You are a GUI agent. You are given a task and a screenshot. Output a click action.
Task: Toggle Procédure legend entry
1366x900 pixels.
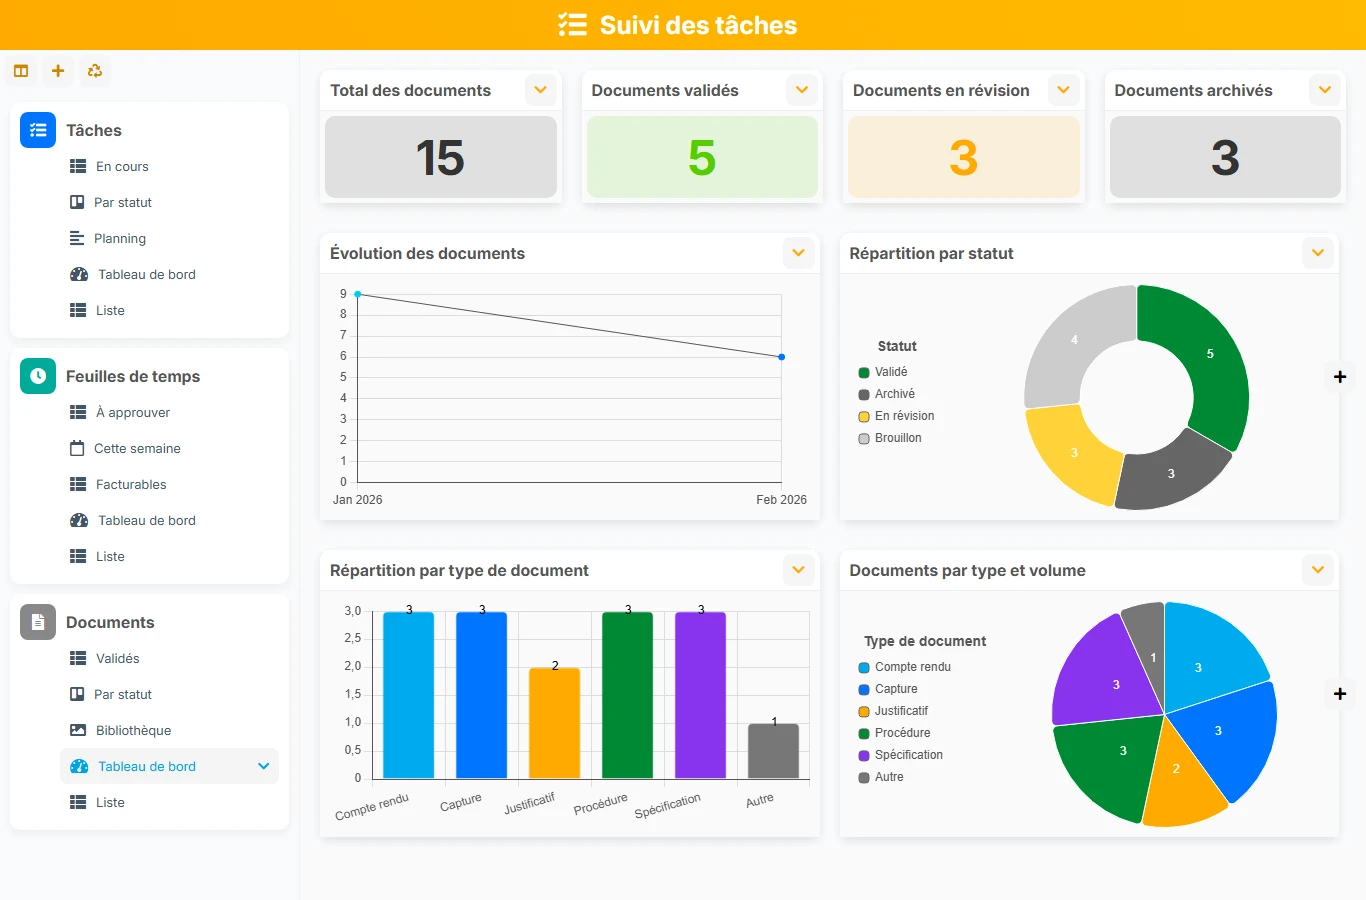click(895, 733)
